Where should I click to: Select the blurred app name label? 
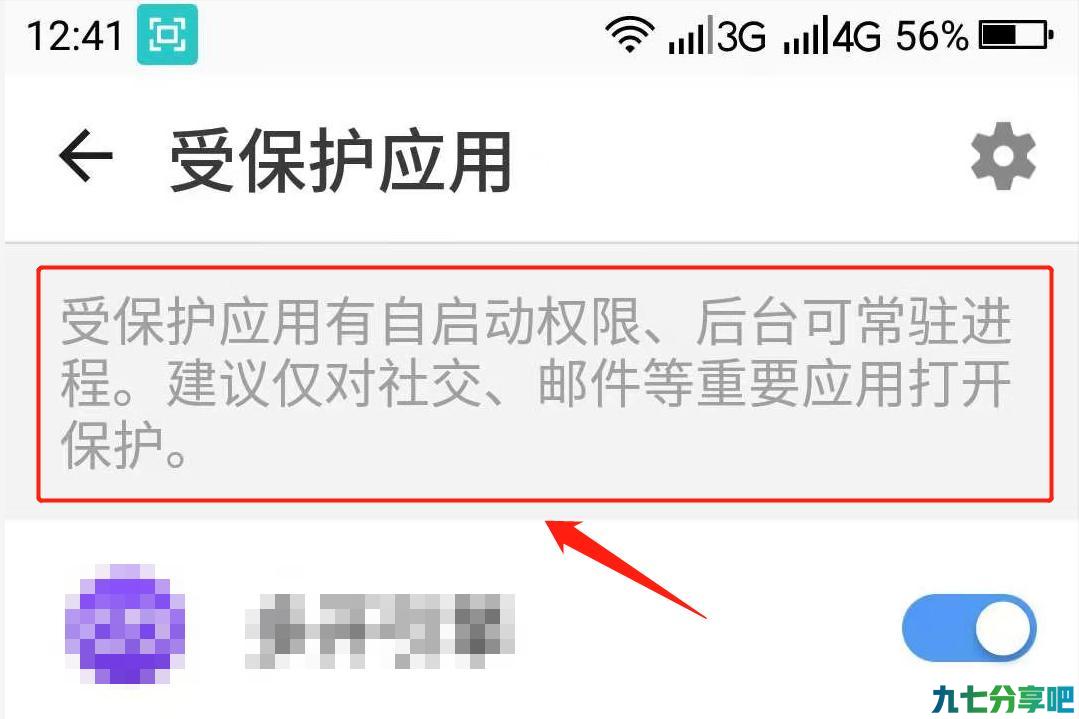click(380, 630)
